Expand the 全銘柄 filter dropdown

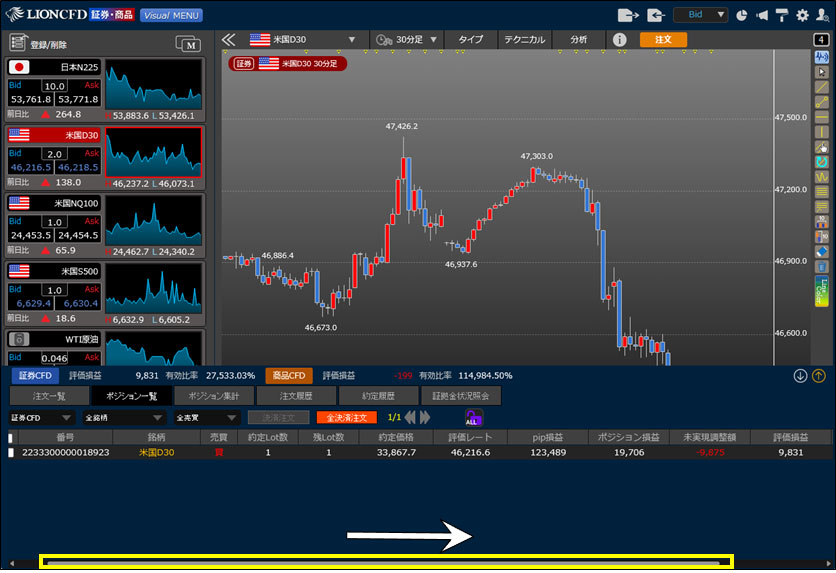[x=122, y=417]
